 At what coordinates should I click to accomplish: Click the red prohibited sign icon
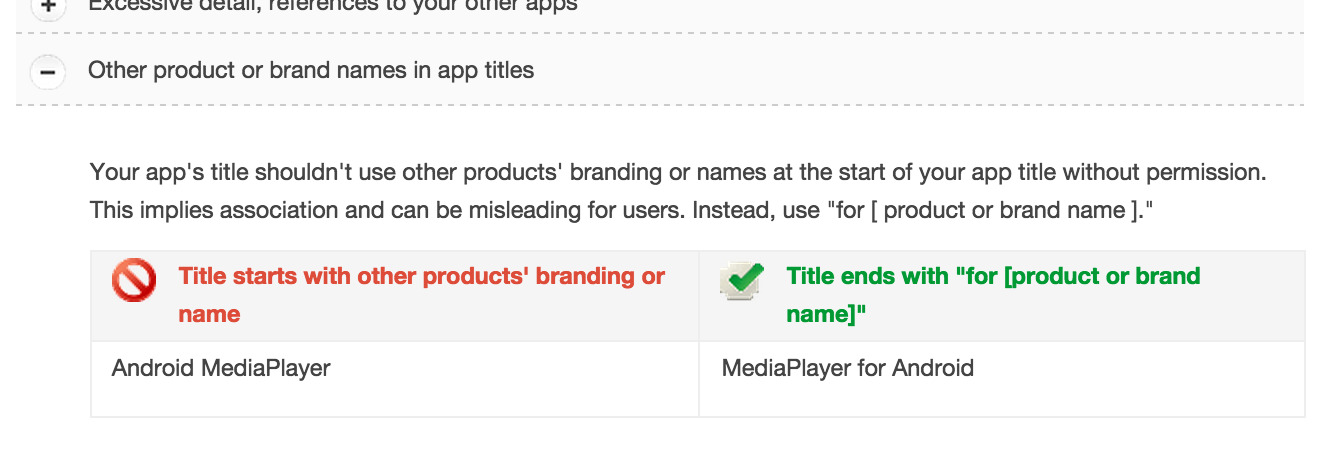click(134, 280)
